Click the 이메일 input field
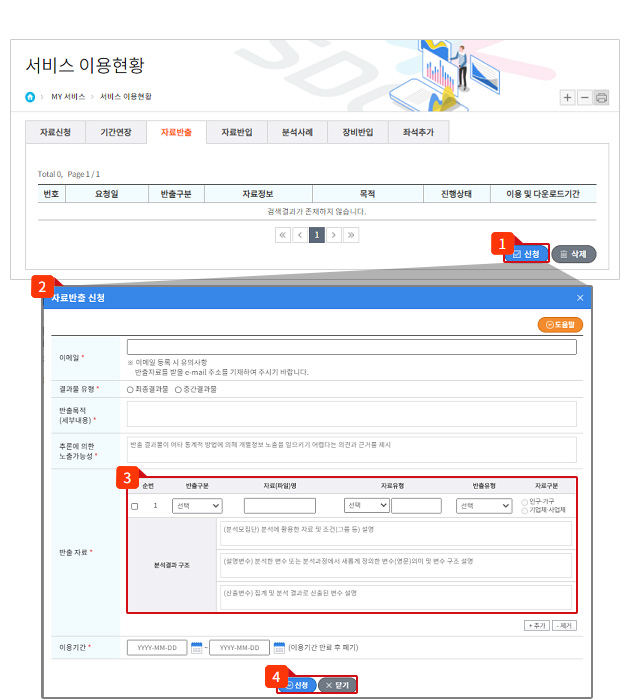The image size is (630, 700). (352, 347)
